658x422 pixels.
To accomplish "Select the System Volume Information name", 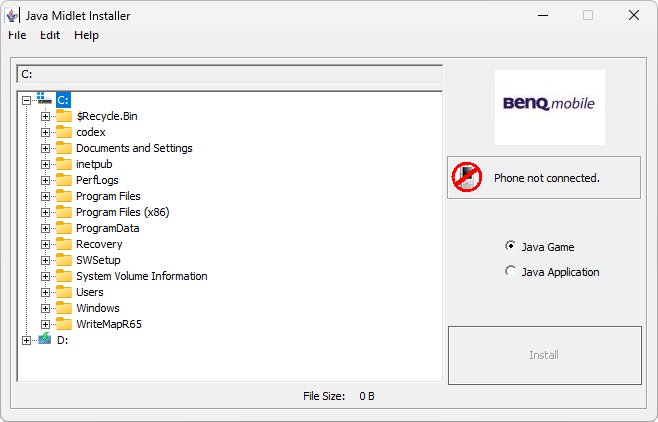I will click(142, 276).
